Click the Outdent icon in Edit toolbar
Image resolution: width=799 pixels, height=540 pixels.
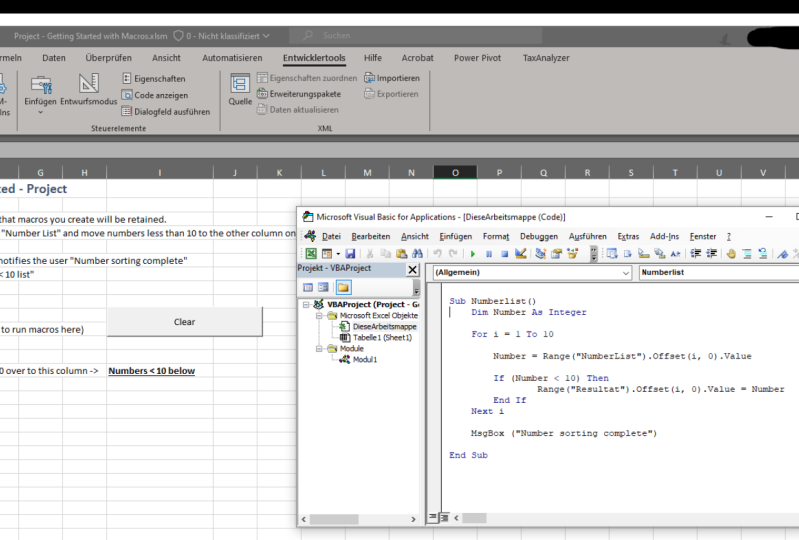[x=711, y=253]
